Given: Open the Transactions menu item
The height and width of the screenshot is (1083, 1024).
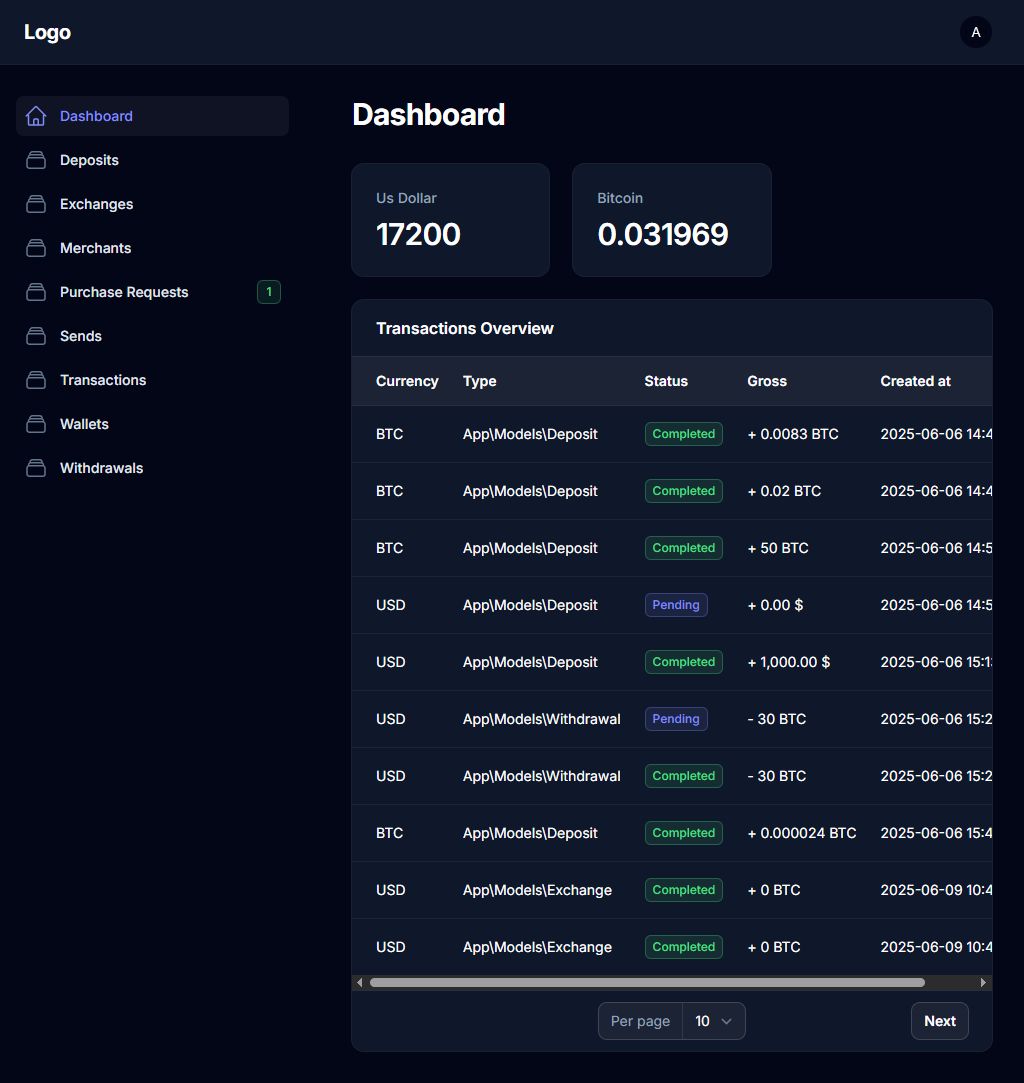Looking at the screenshot, I should (x=103, y=380).
